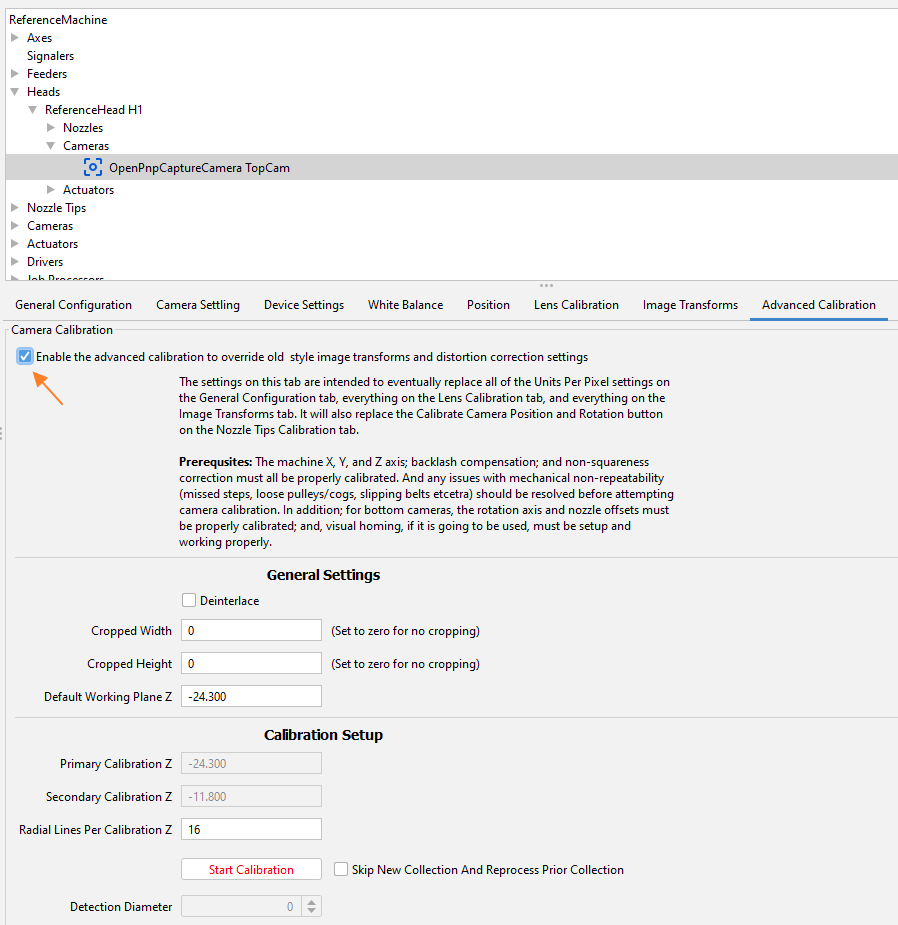The width and height of the screenshot is (898, 925).
Task: Expand the Nozzles node under ReferenceHead
Action: (x=51, y=128)
